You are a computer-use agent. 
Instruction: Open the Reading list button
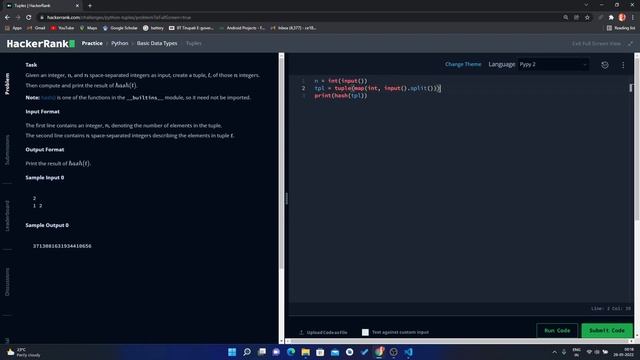(x=620, y=28)
